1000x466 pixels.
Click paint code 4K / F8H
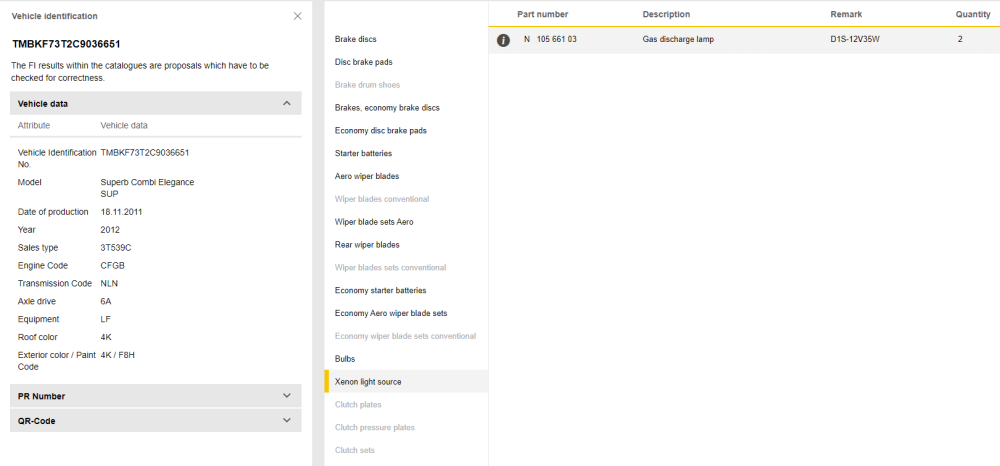click(117, 354)
